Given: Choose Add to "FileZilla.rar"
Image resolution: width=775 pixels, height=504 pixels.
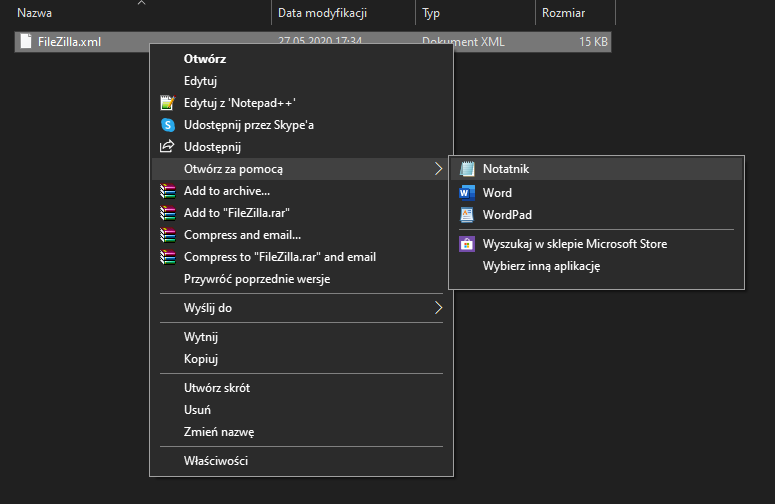Looking at the screenshot, I should pos(301,213).
